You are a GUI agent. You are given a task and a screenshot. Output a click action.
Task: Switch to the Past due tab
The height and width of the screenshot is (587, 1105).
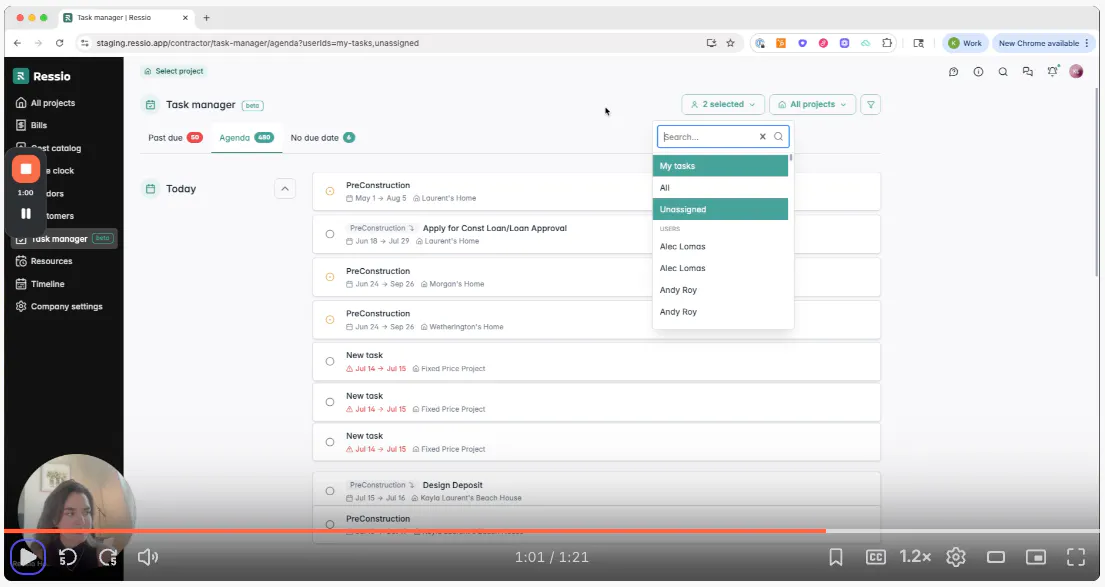tap(175, 137)
